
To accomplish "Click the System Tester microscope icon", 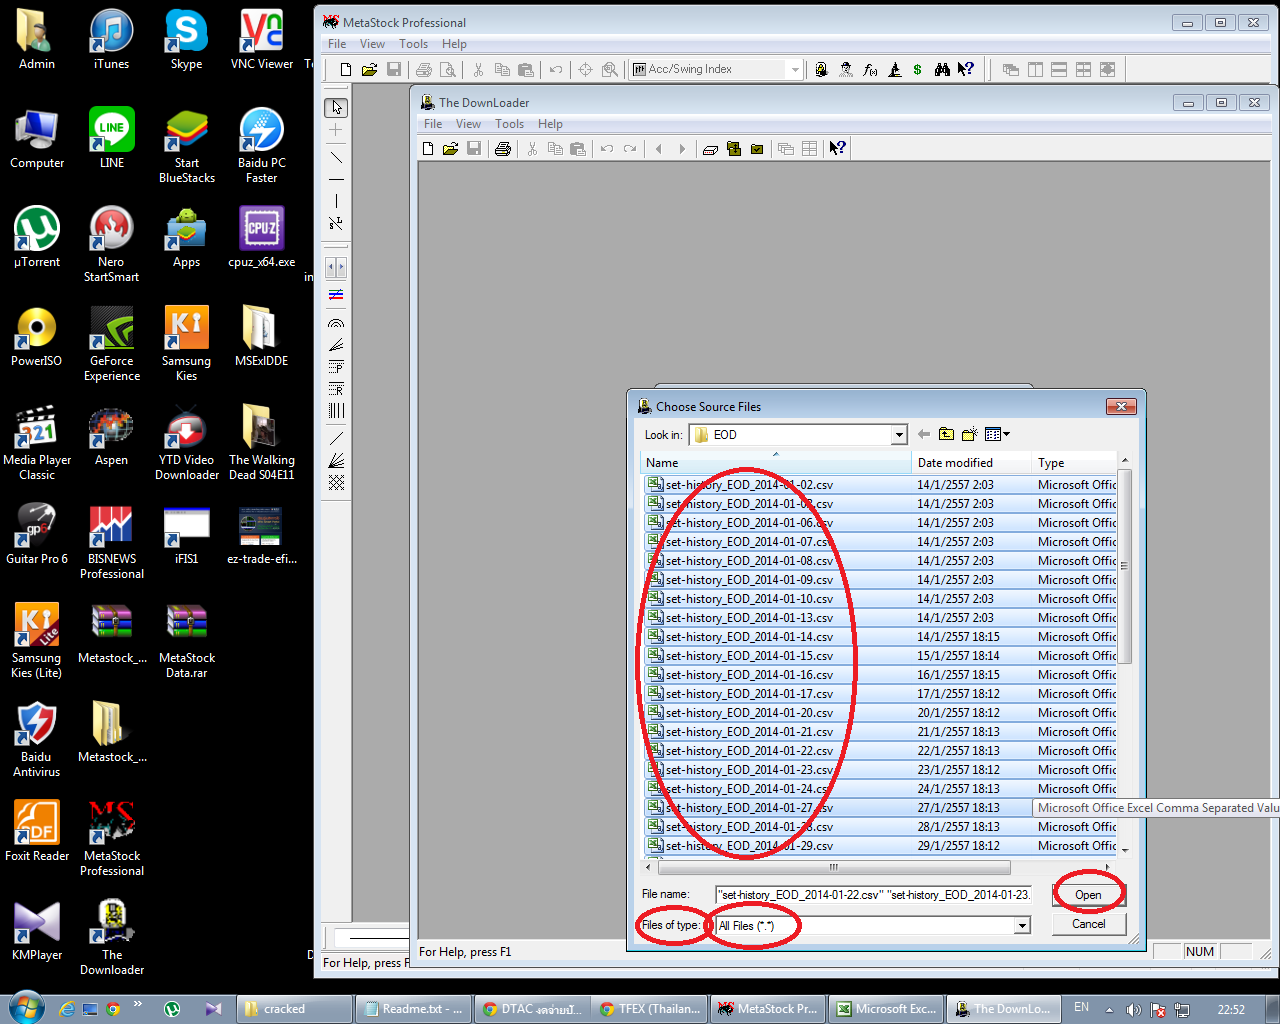I will click(x=894, y=69).
